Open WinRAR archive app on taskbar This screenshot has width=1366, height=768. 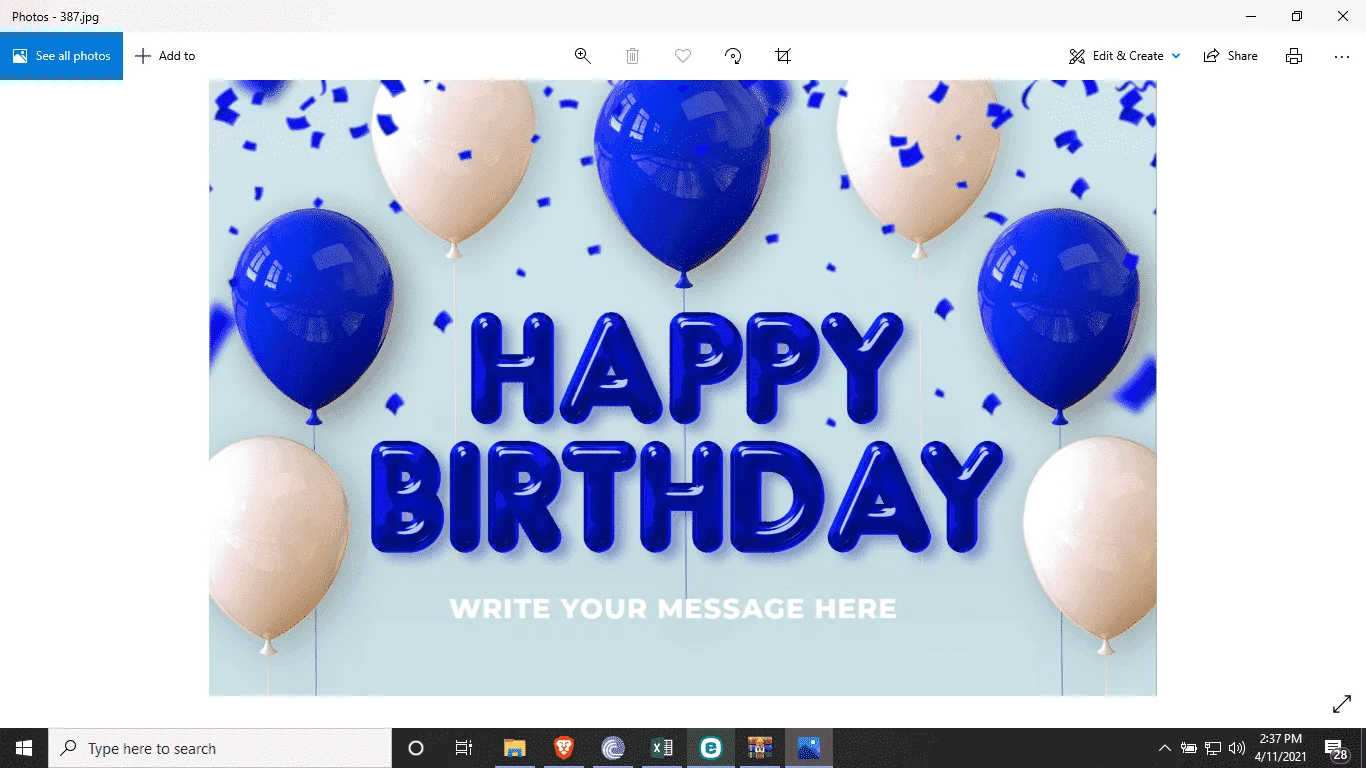pos(760,748)
